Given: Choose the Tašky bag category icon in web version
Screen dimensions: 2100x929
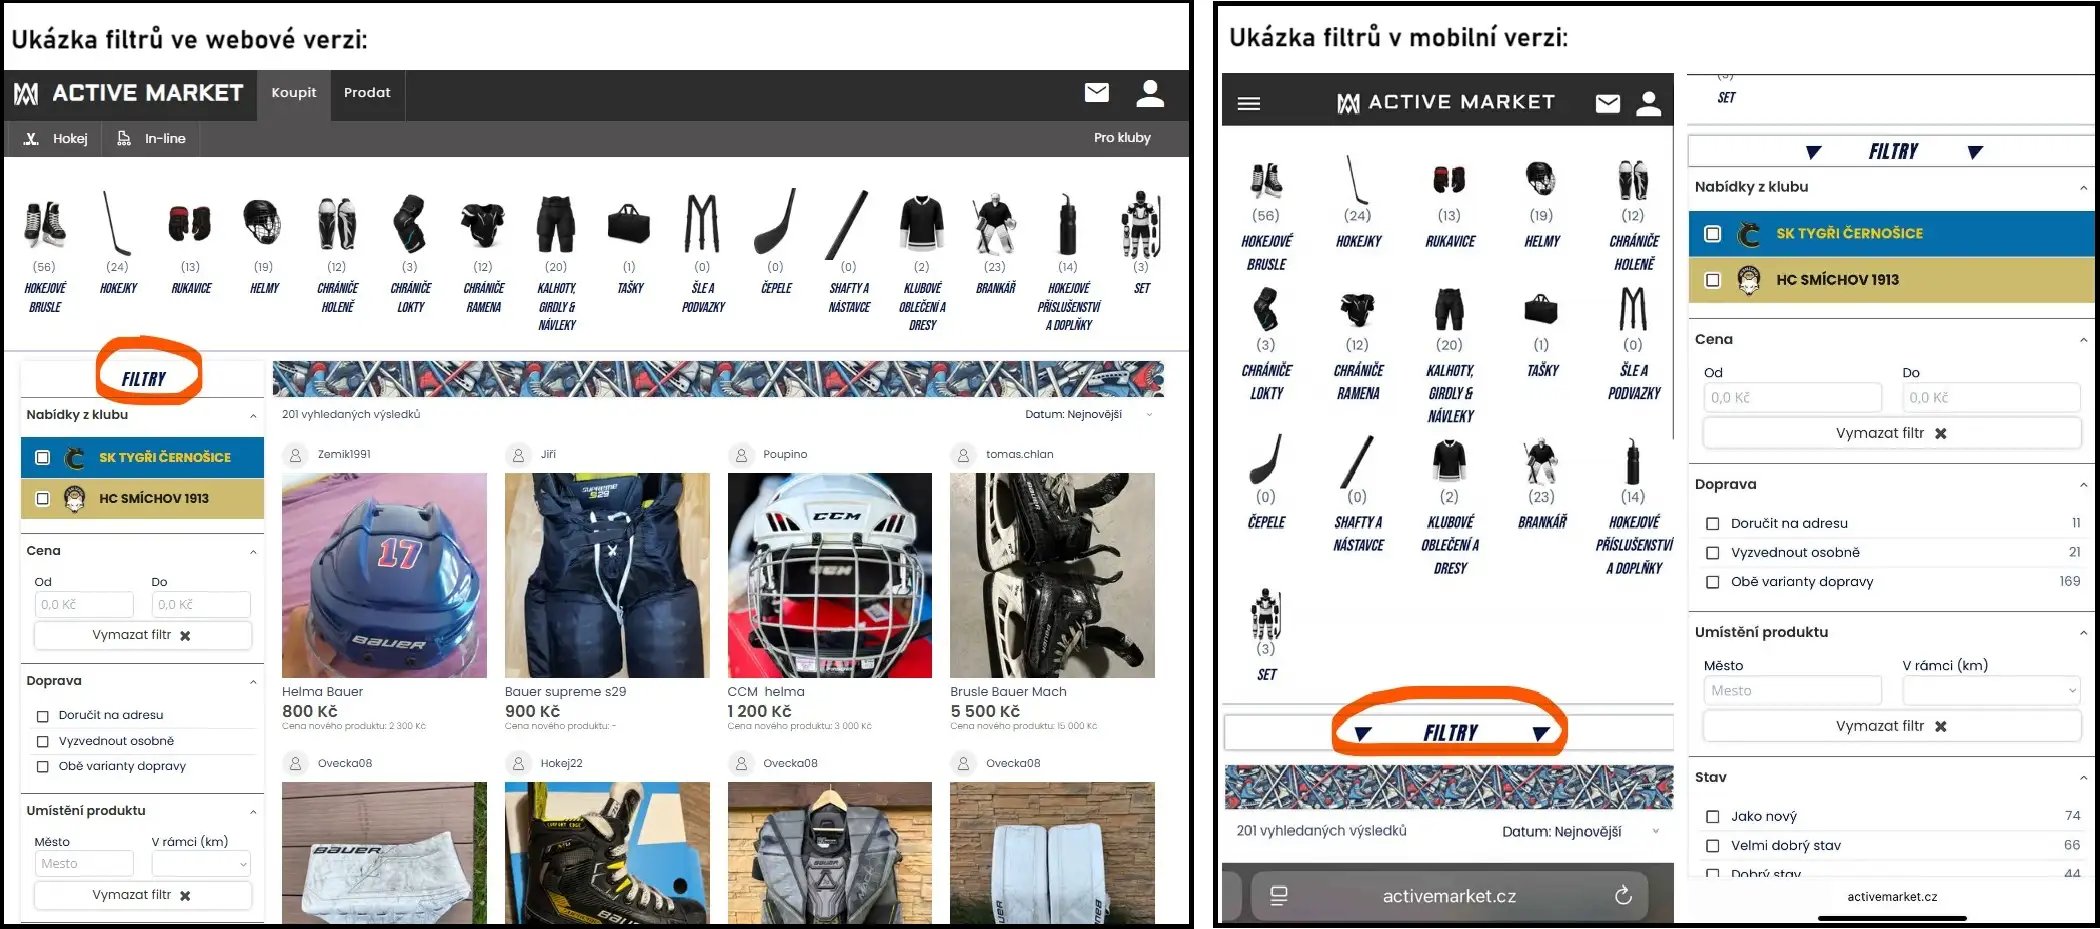Looking at the screenshot, I should pos(629,224).
